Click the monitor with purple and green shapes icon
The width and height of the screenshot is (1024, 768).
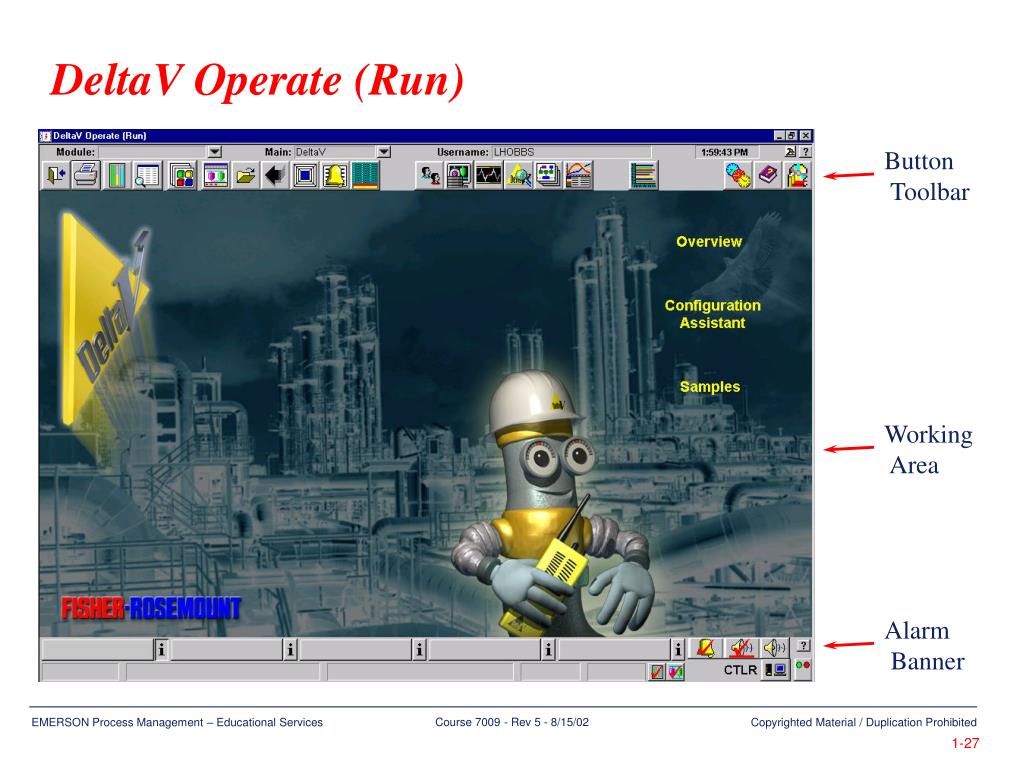(x=459, y=175)
